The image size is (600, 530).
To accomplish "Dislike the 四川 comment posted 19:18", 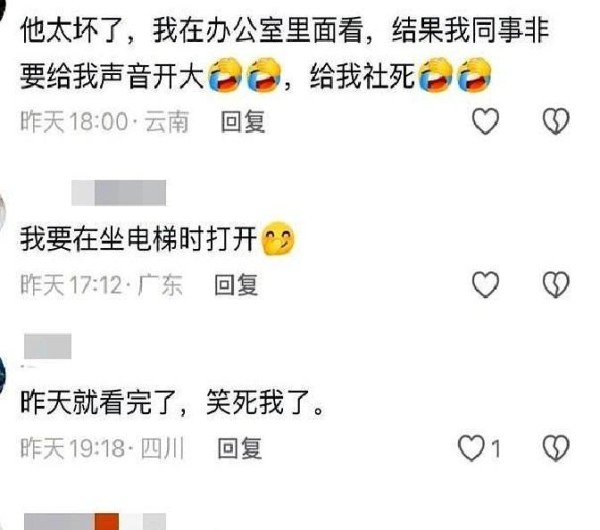I will point(556,448).
